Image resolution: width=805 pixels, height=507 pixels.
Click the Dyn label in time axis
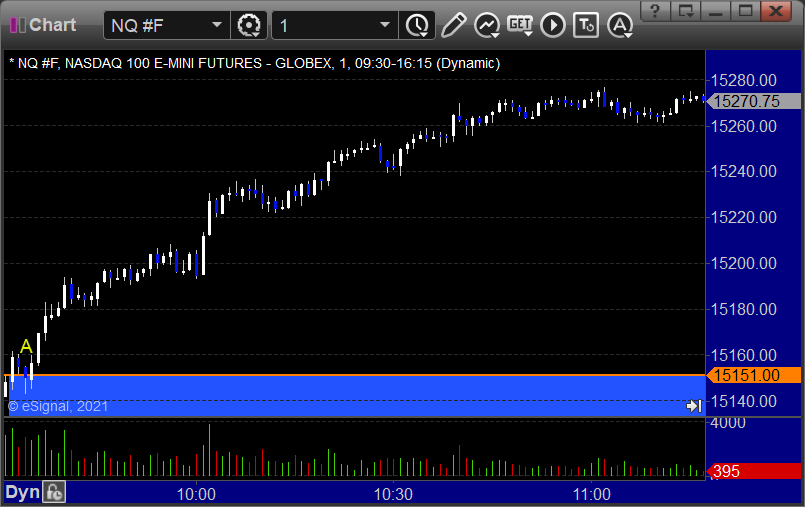point(23,493)
